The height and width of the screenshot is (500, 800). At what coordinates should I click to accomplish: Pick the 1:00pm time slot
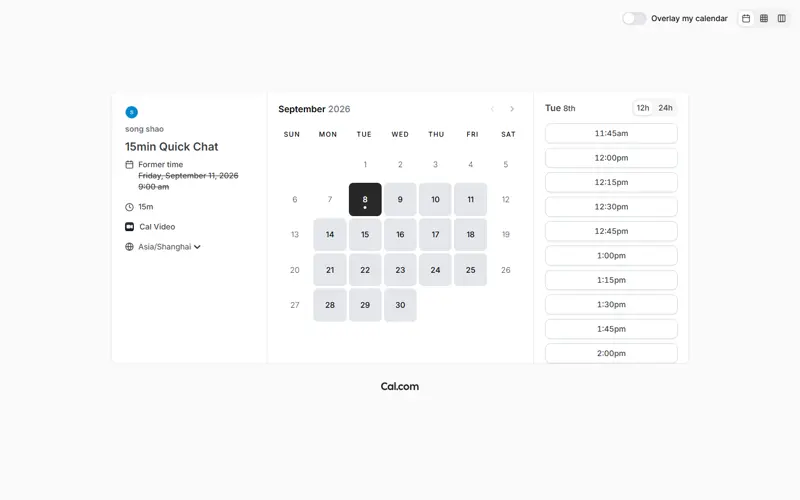(x=611, y=256)
